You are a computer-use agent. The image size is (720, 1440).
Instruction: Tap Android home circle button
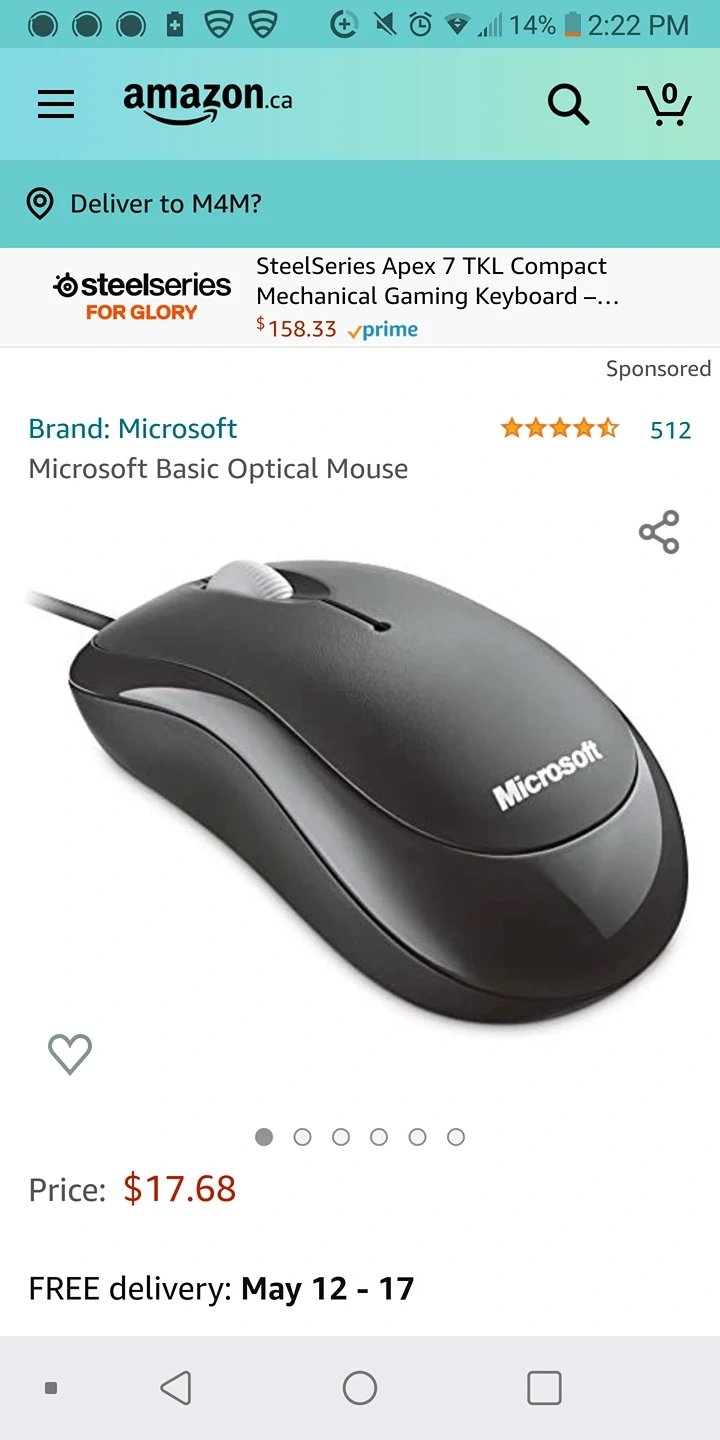[360, 1388]
